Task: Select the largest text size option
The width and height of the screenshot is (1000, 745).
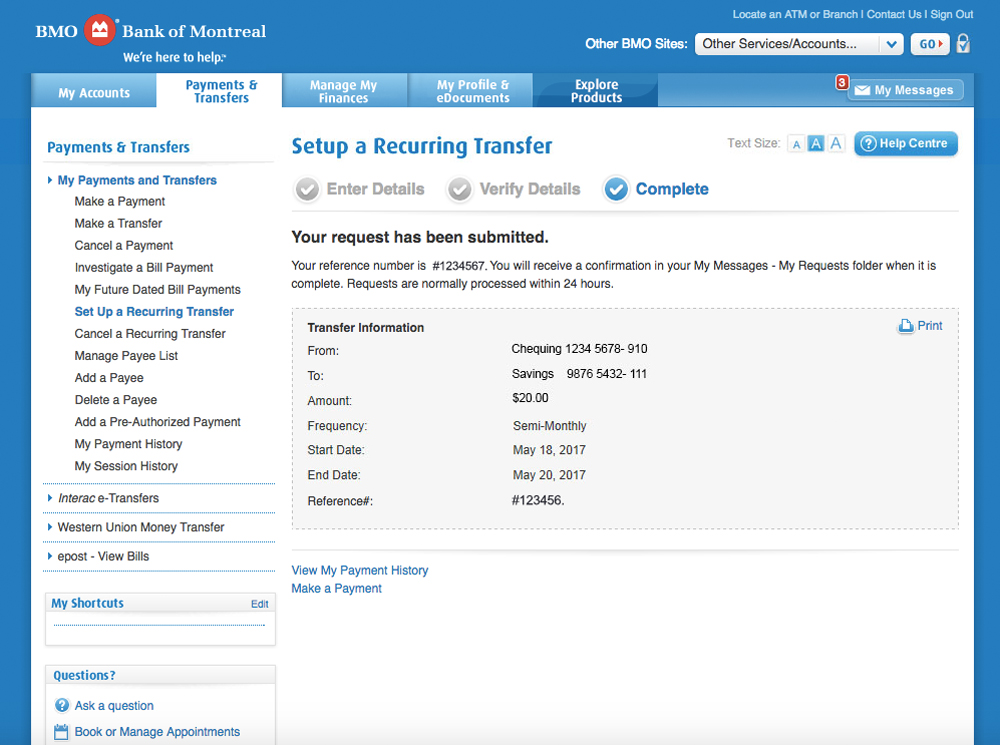Action: pyautogui.click(x=835, y=143)
